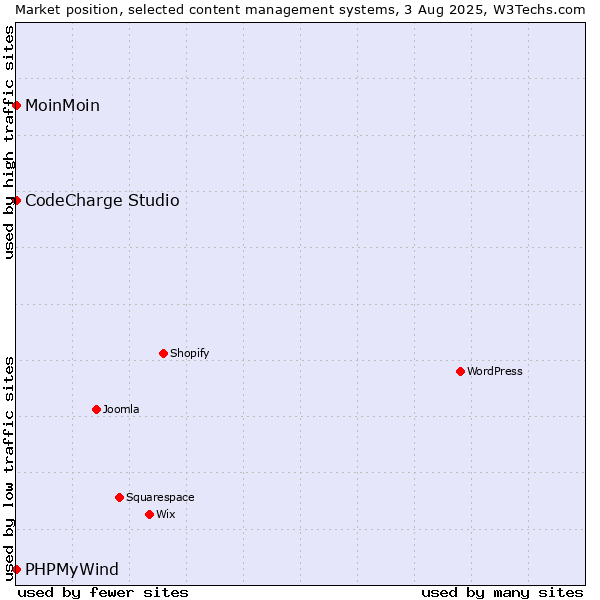Click the 'used by fewer sites' axis label
600x600 pixels.
point(103,593)
